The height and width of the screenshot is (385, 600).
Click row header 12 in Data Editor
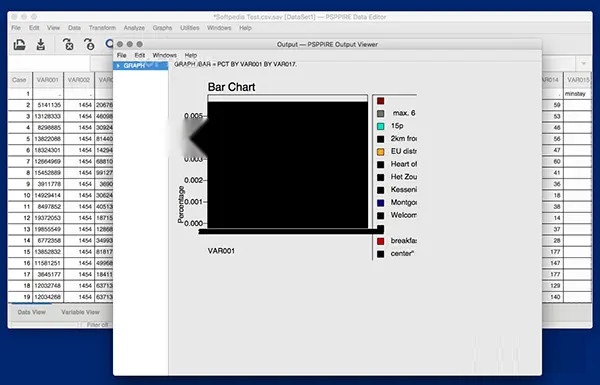[20, 218]
